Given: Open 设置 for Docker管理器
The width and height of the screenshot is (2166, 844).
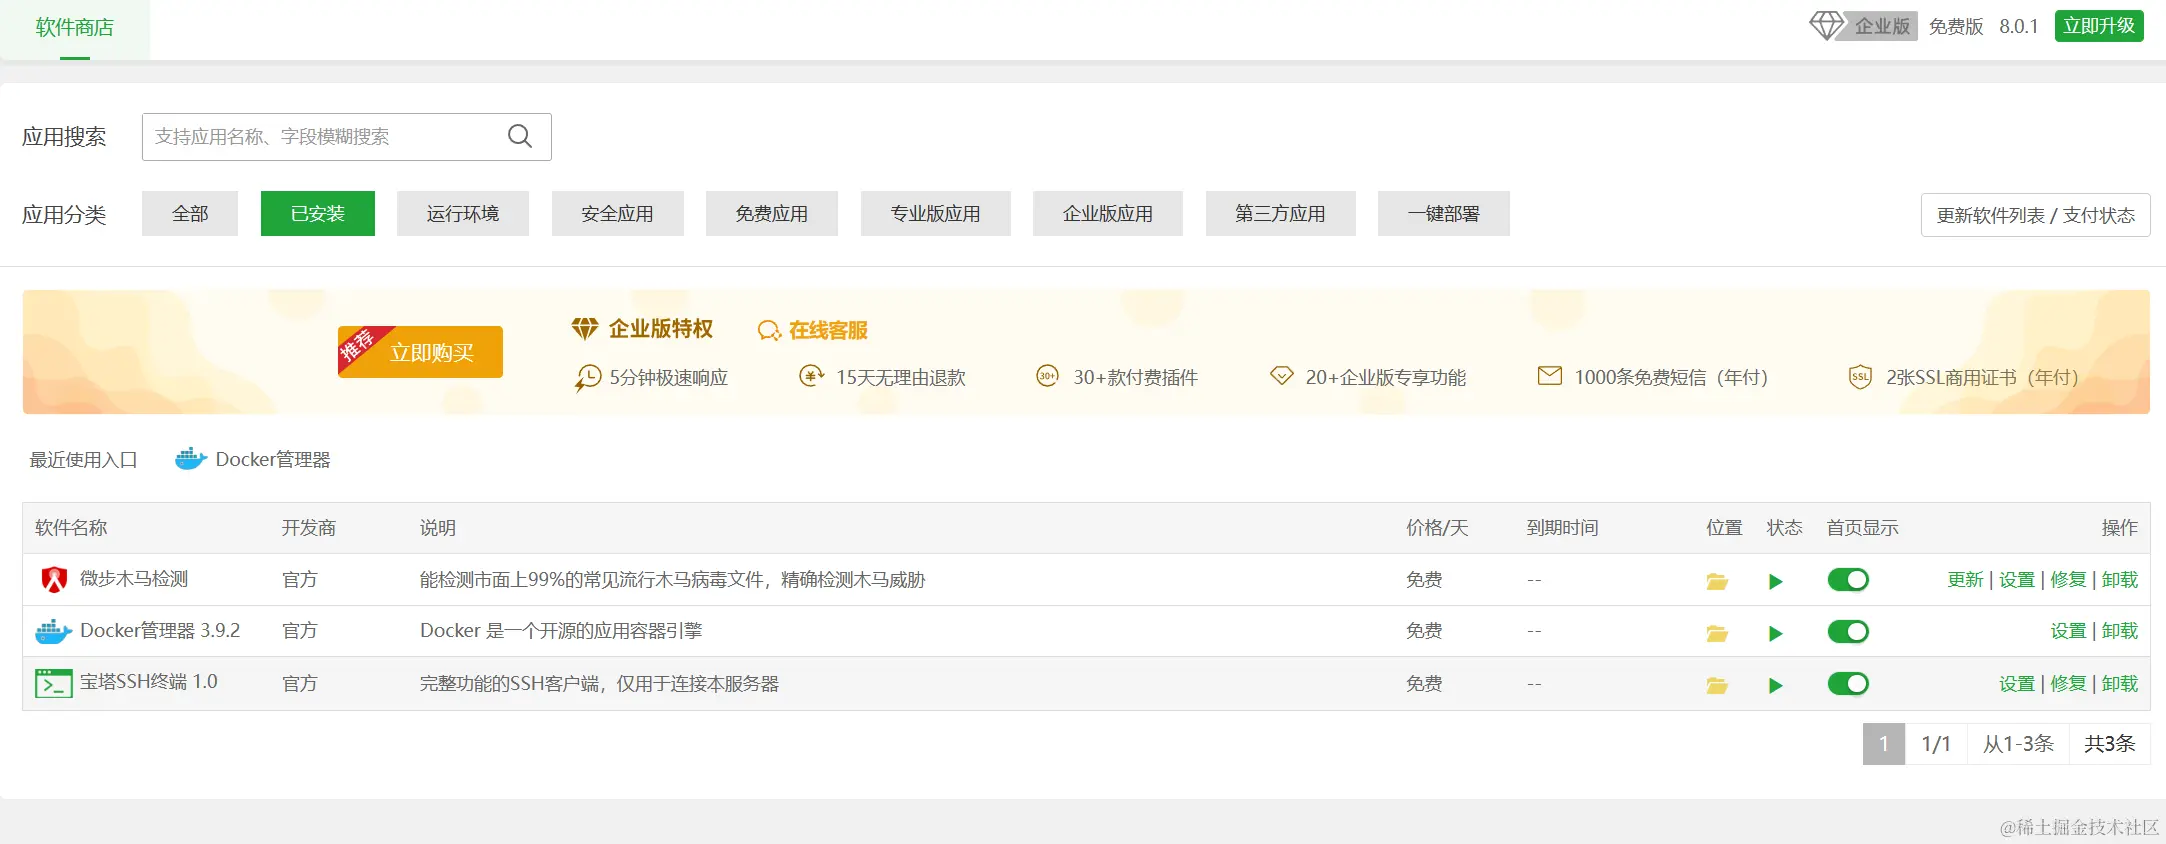Looking at the screenshot, I should click(2068, 631).
